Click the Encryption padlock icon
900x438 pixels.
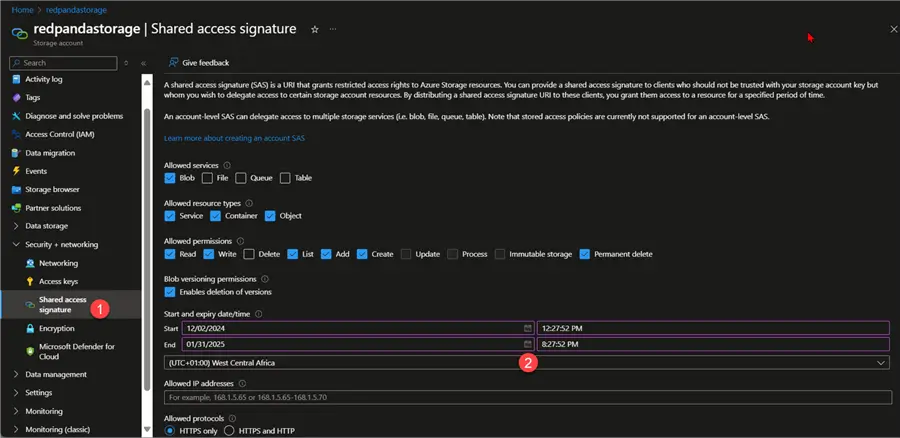coord(30,328)
